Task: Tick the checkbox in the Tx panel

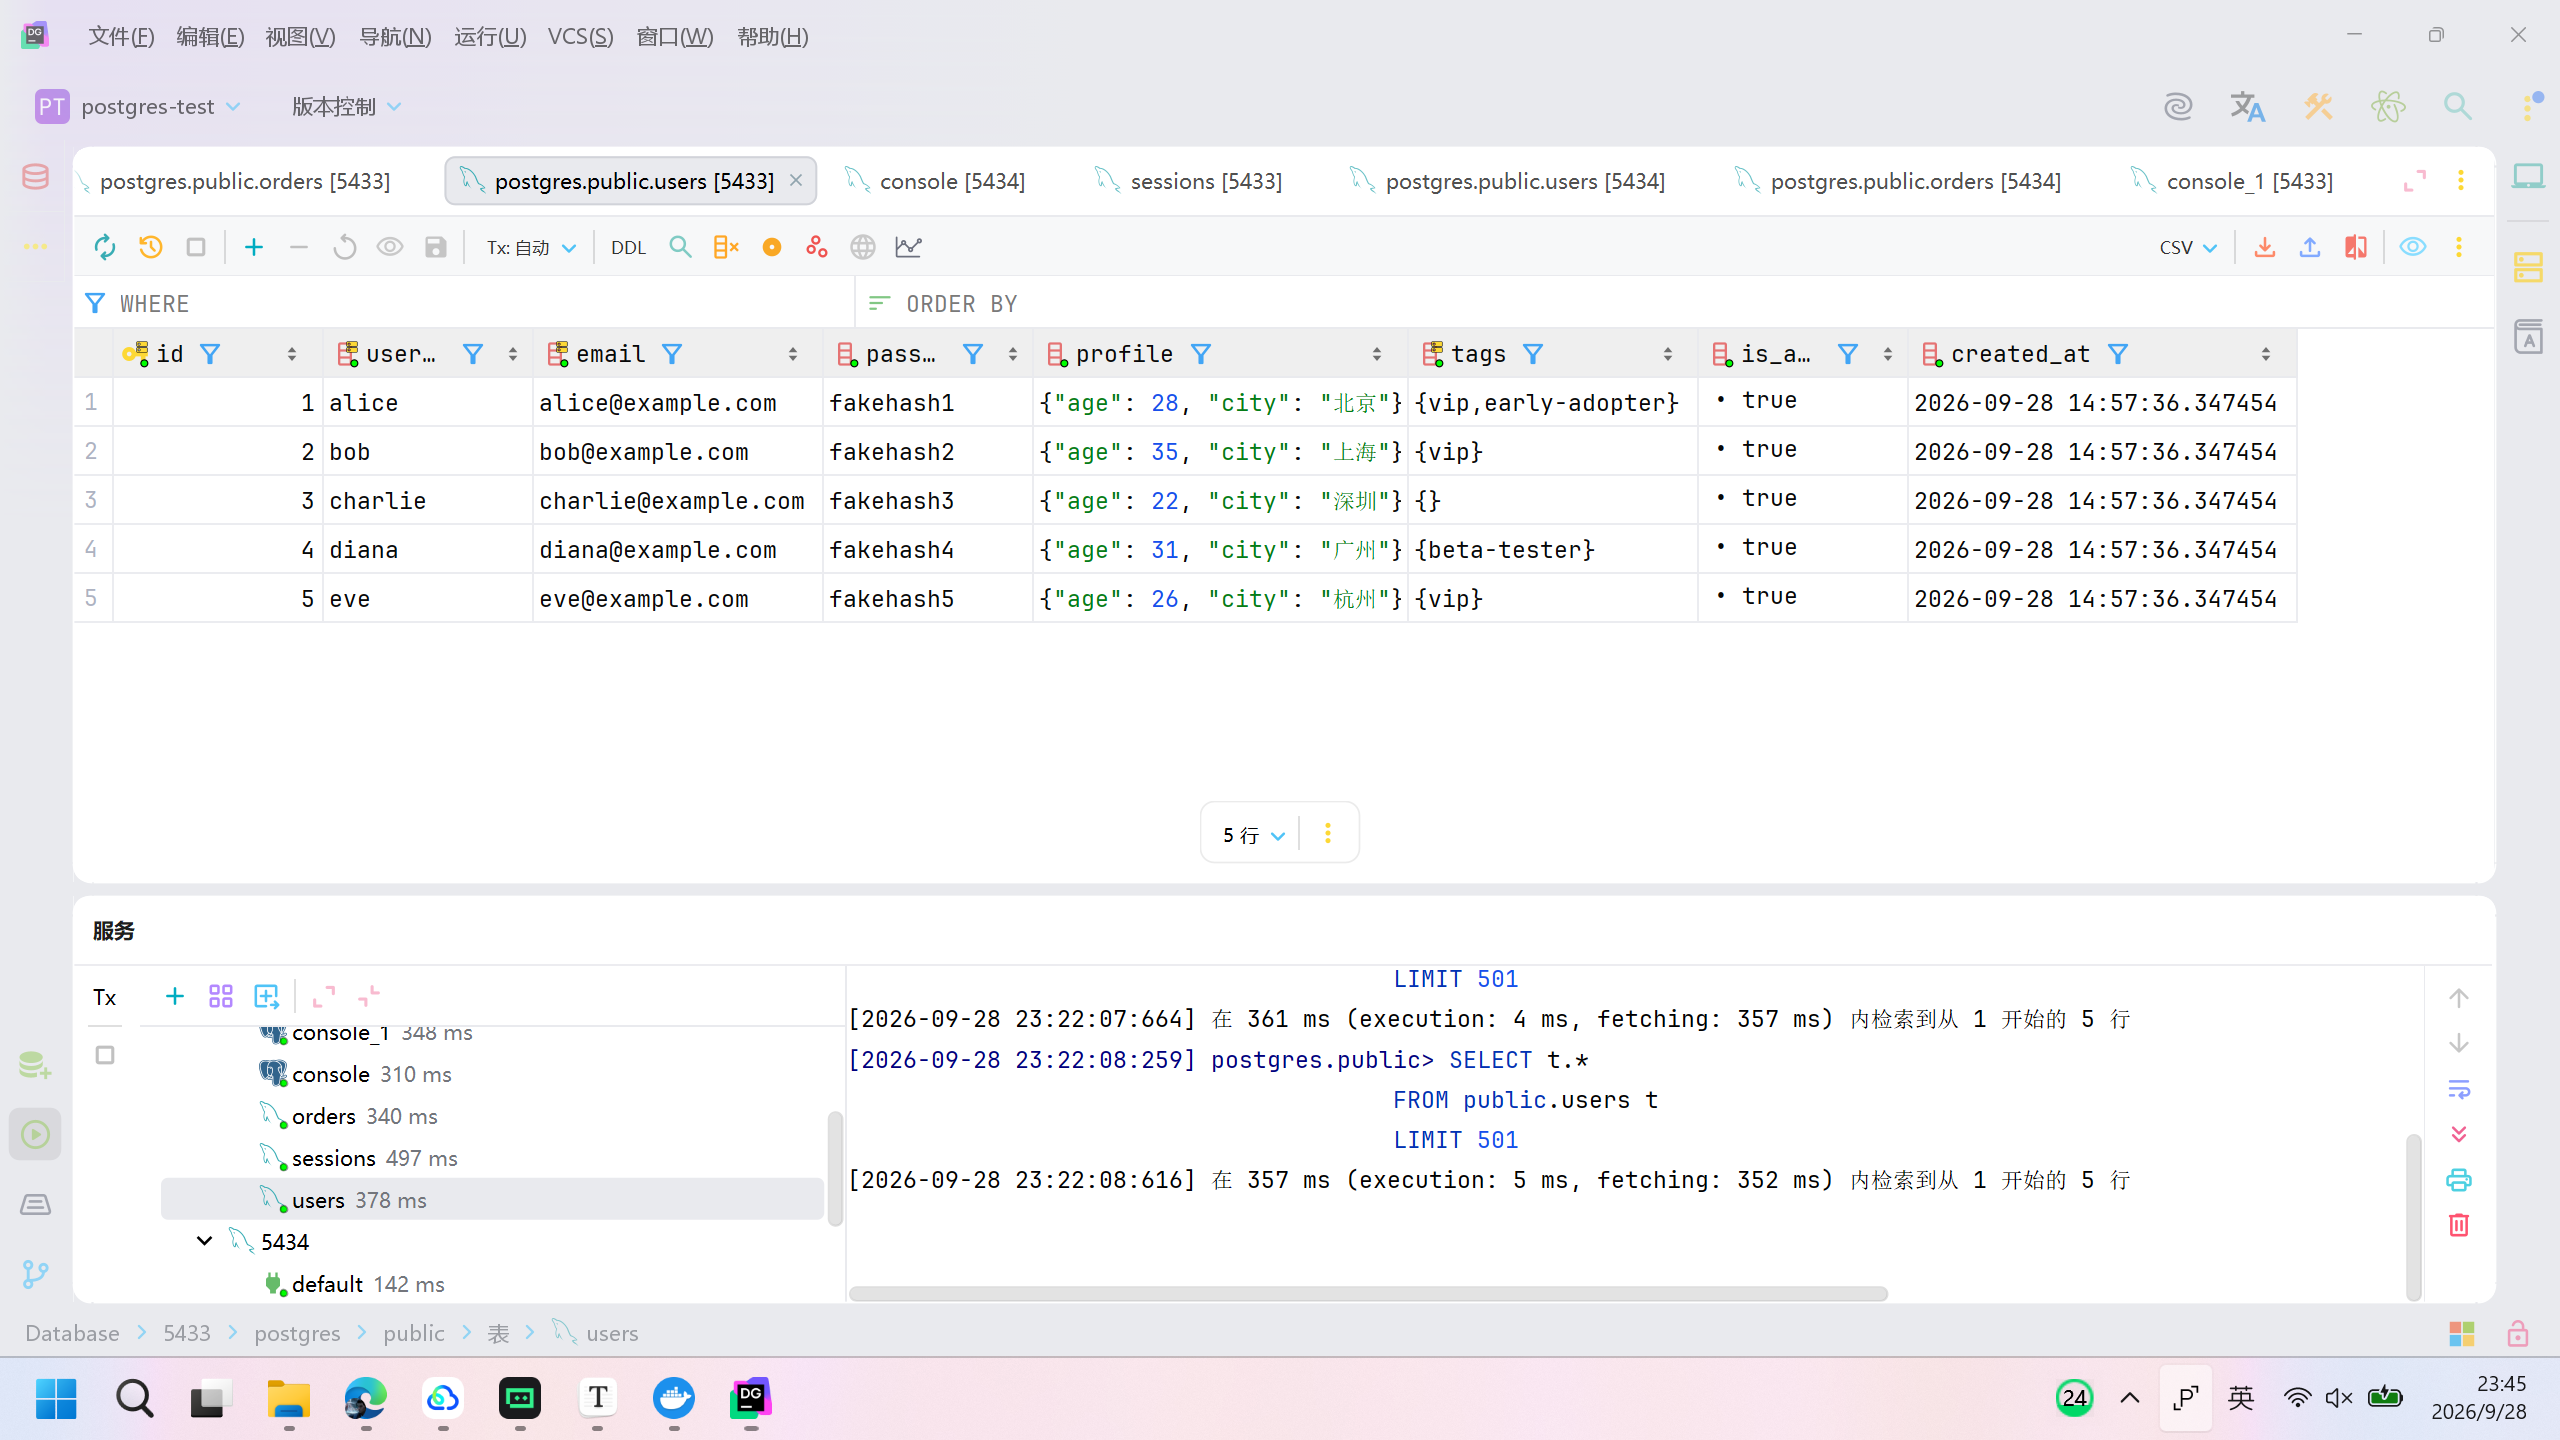Action: coord(105,1055)
